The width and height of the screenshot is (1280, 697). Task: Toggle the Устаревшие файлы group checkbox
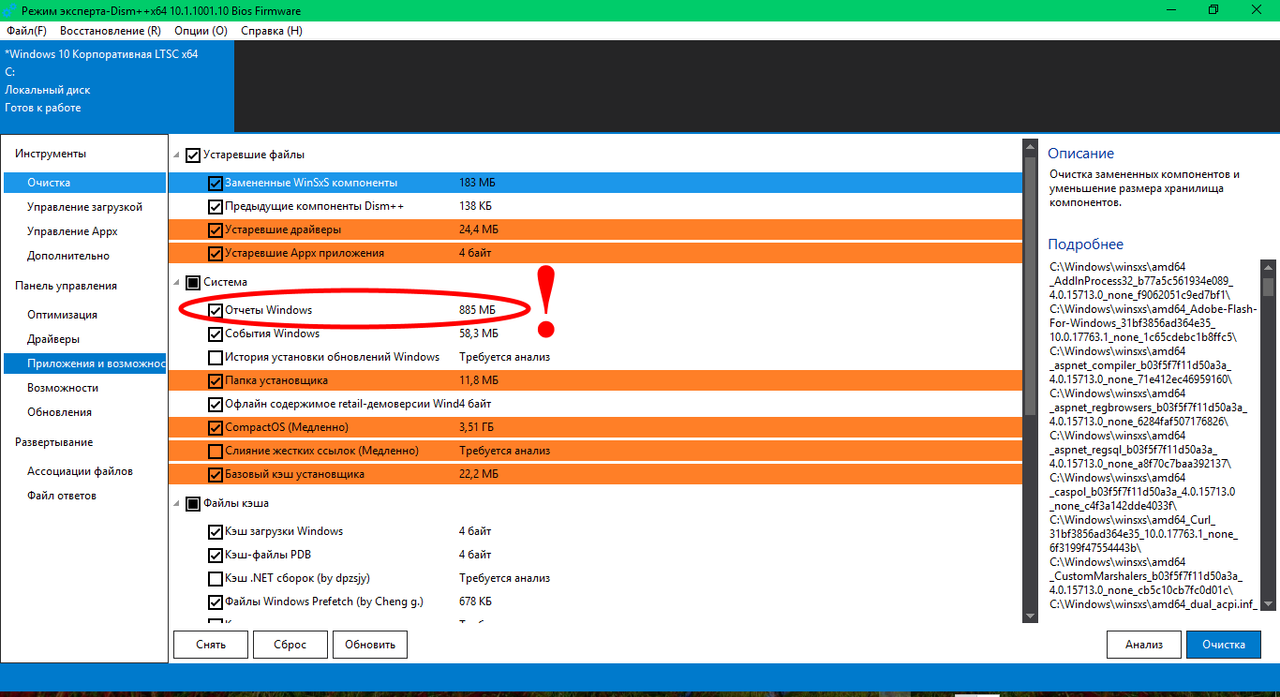pos(194,155)
